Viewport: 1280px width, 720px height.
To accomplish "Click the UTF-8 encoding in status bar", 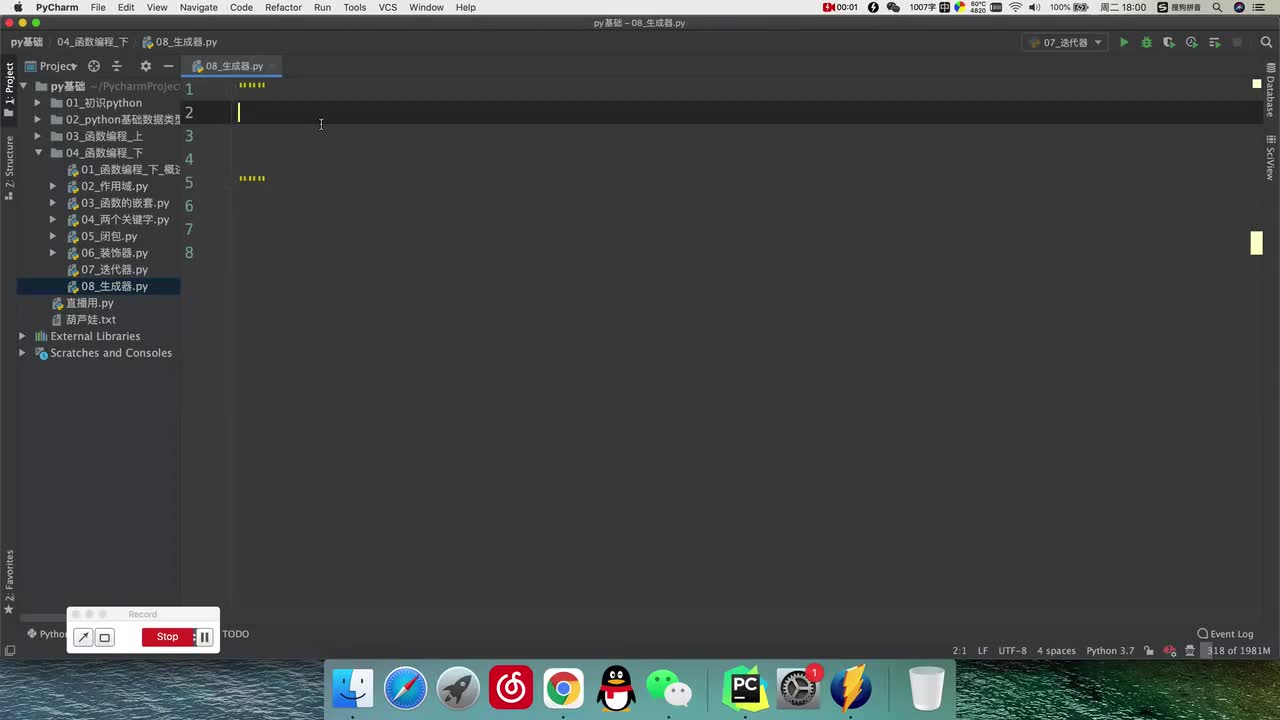I will coord(1012,651).
